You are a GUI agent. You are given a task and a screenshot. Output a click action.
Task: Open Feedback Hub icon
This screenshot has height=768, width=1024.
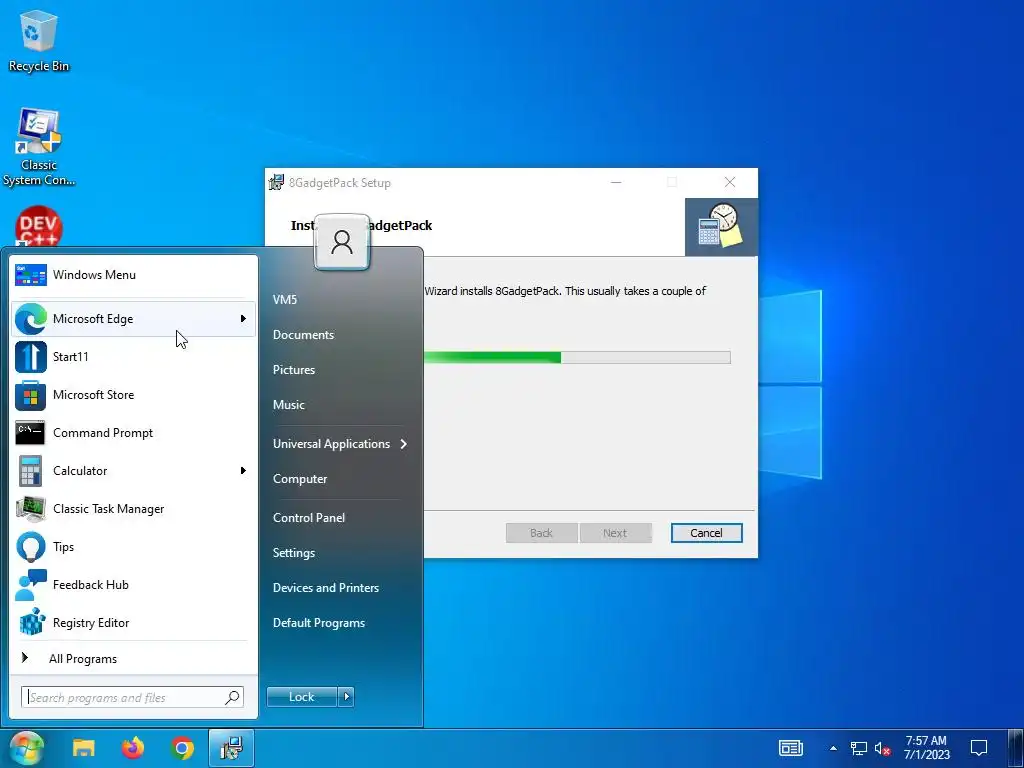click(31, 584)
